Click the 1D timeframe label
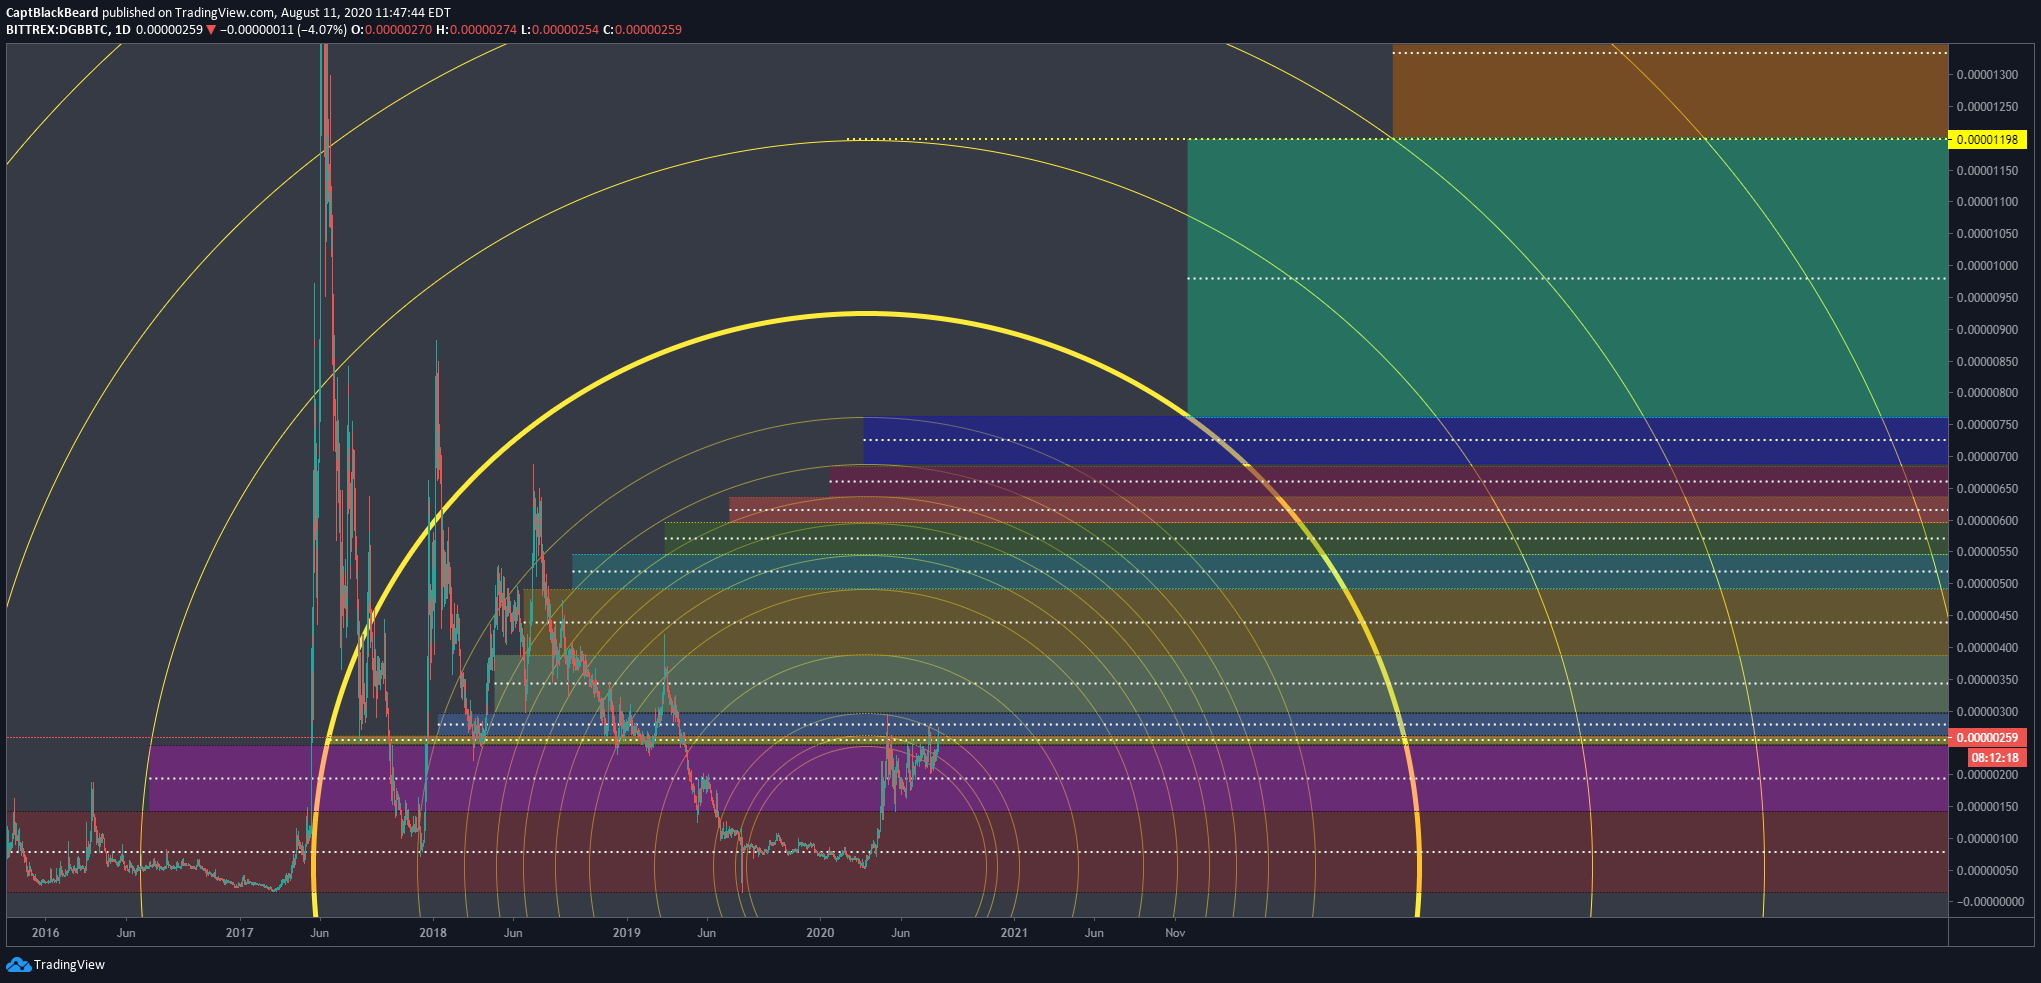Image resolution: width=2041 pixels, height=983 pixels. click(x=123, y=30)
